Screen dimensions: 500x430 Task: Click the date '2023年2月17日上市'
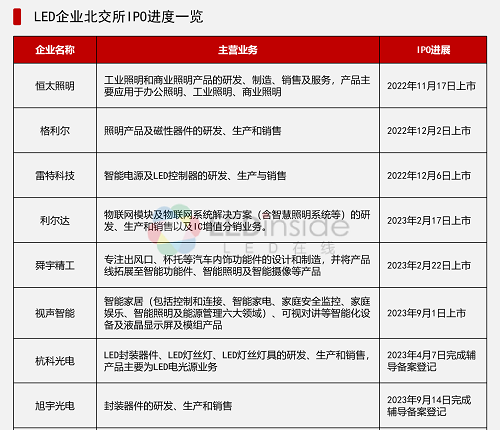click(429, 220)
